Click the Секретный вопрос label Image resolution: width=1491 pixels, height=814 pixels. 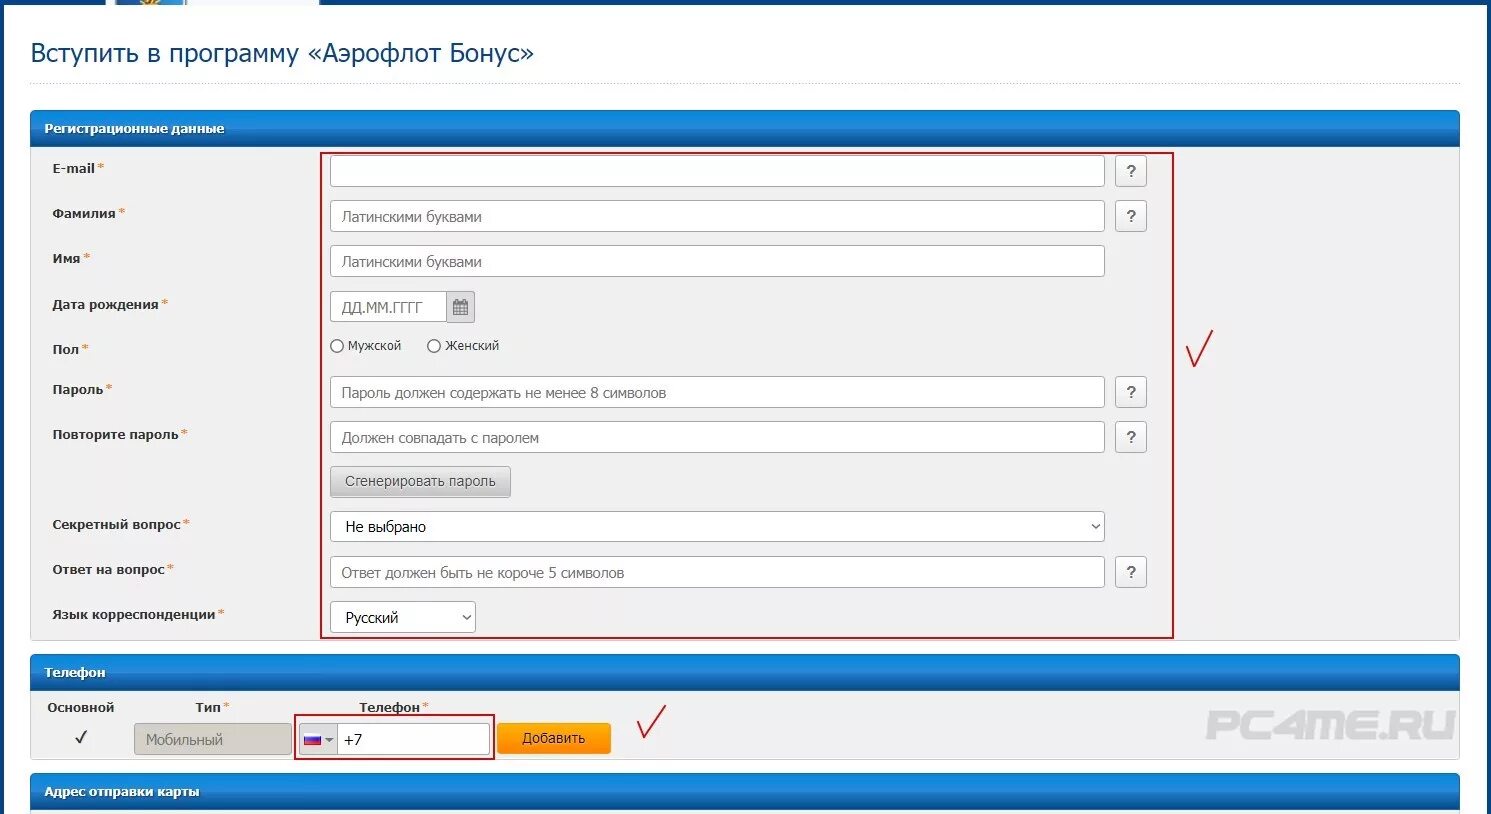[116, 524]
